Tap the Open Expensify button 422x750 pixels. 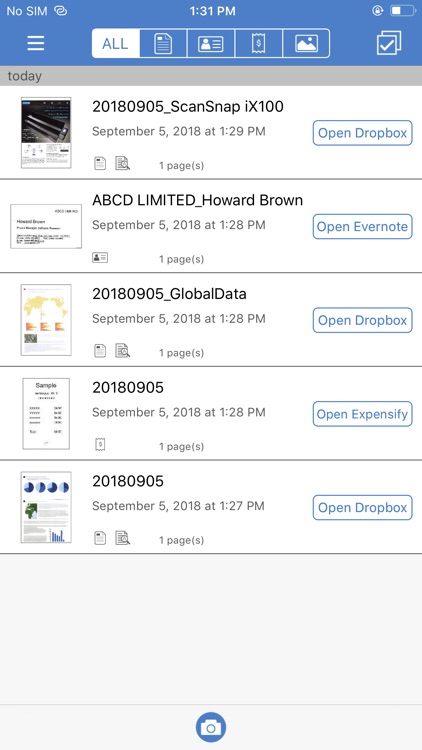[x=362, y=414]
